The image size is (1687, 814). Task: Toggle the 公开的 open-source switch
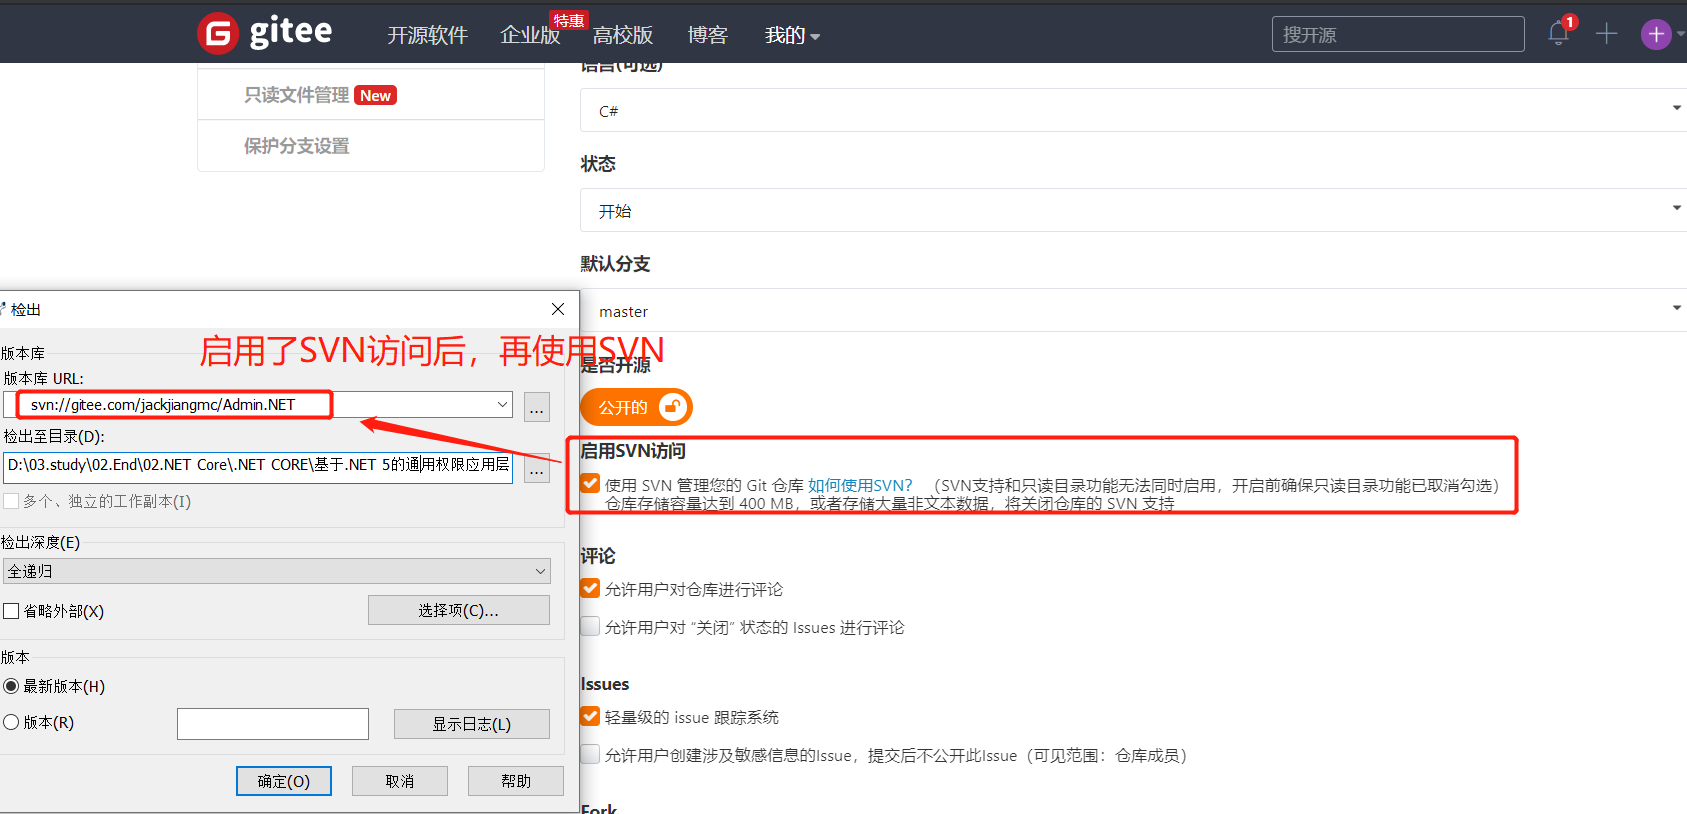[x=636, y=407]
